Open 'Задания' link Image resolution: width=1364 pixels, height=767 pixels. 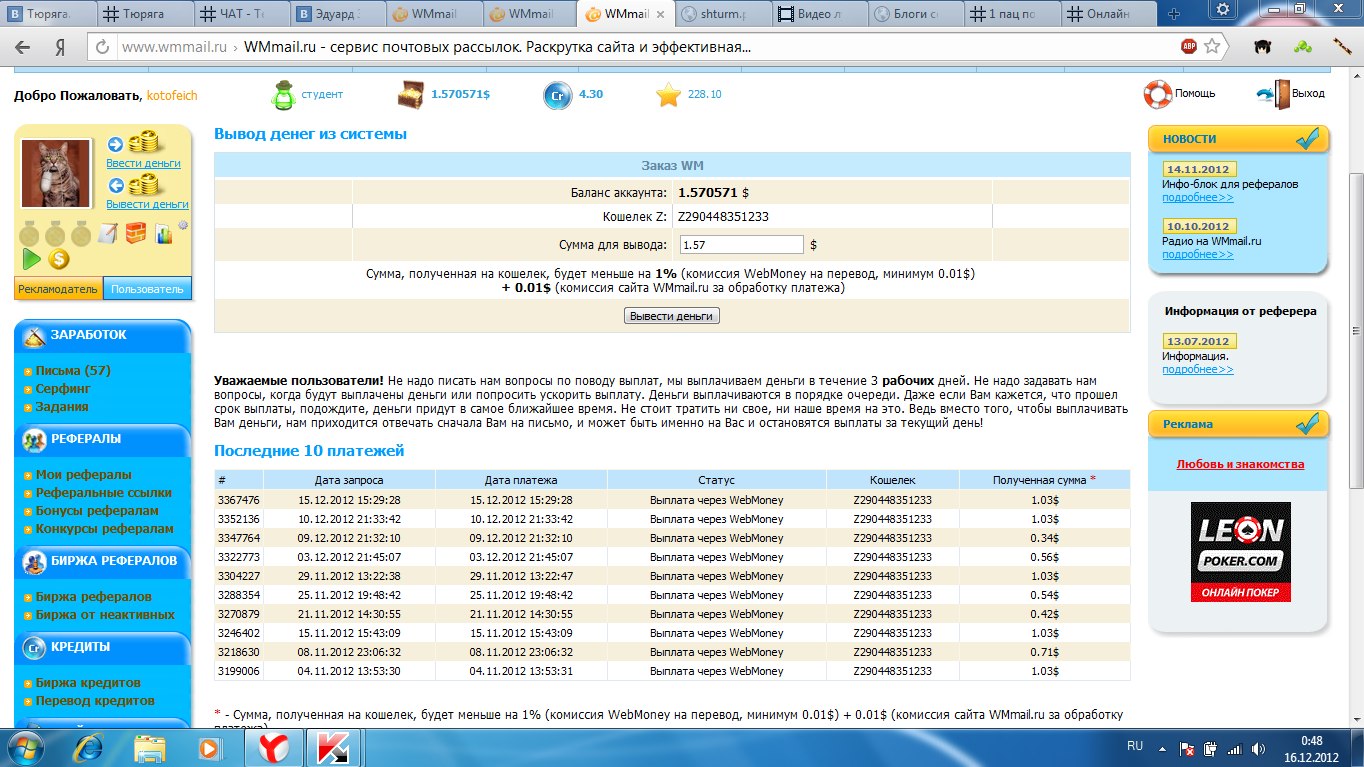pos(62,406)
